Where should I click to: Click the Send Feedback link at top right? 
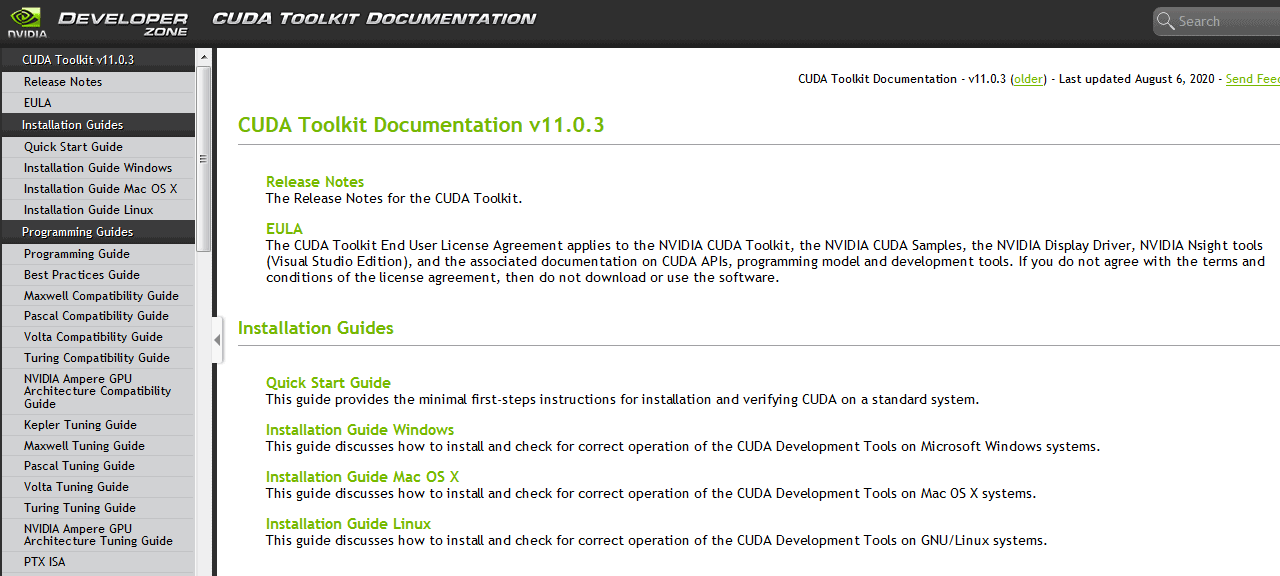pos(1253,79)
